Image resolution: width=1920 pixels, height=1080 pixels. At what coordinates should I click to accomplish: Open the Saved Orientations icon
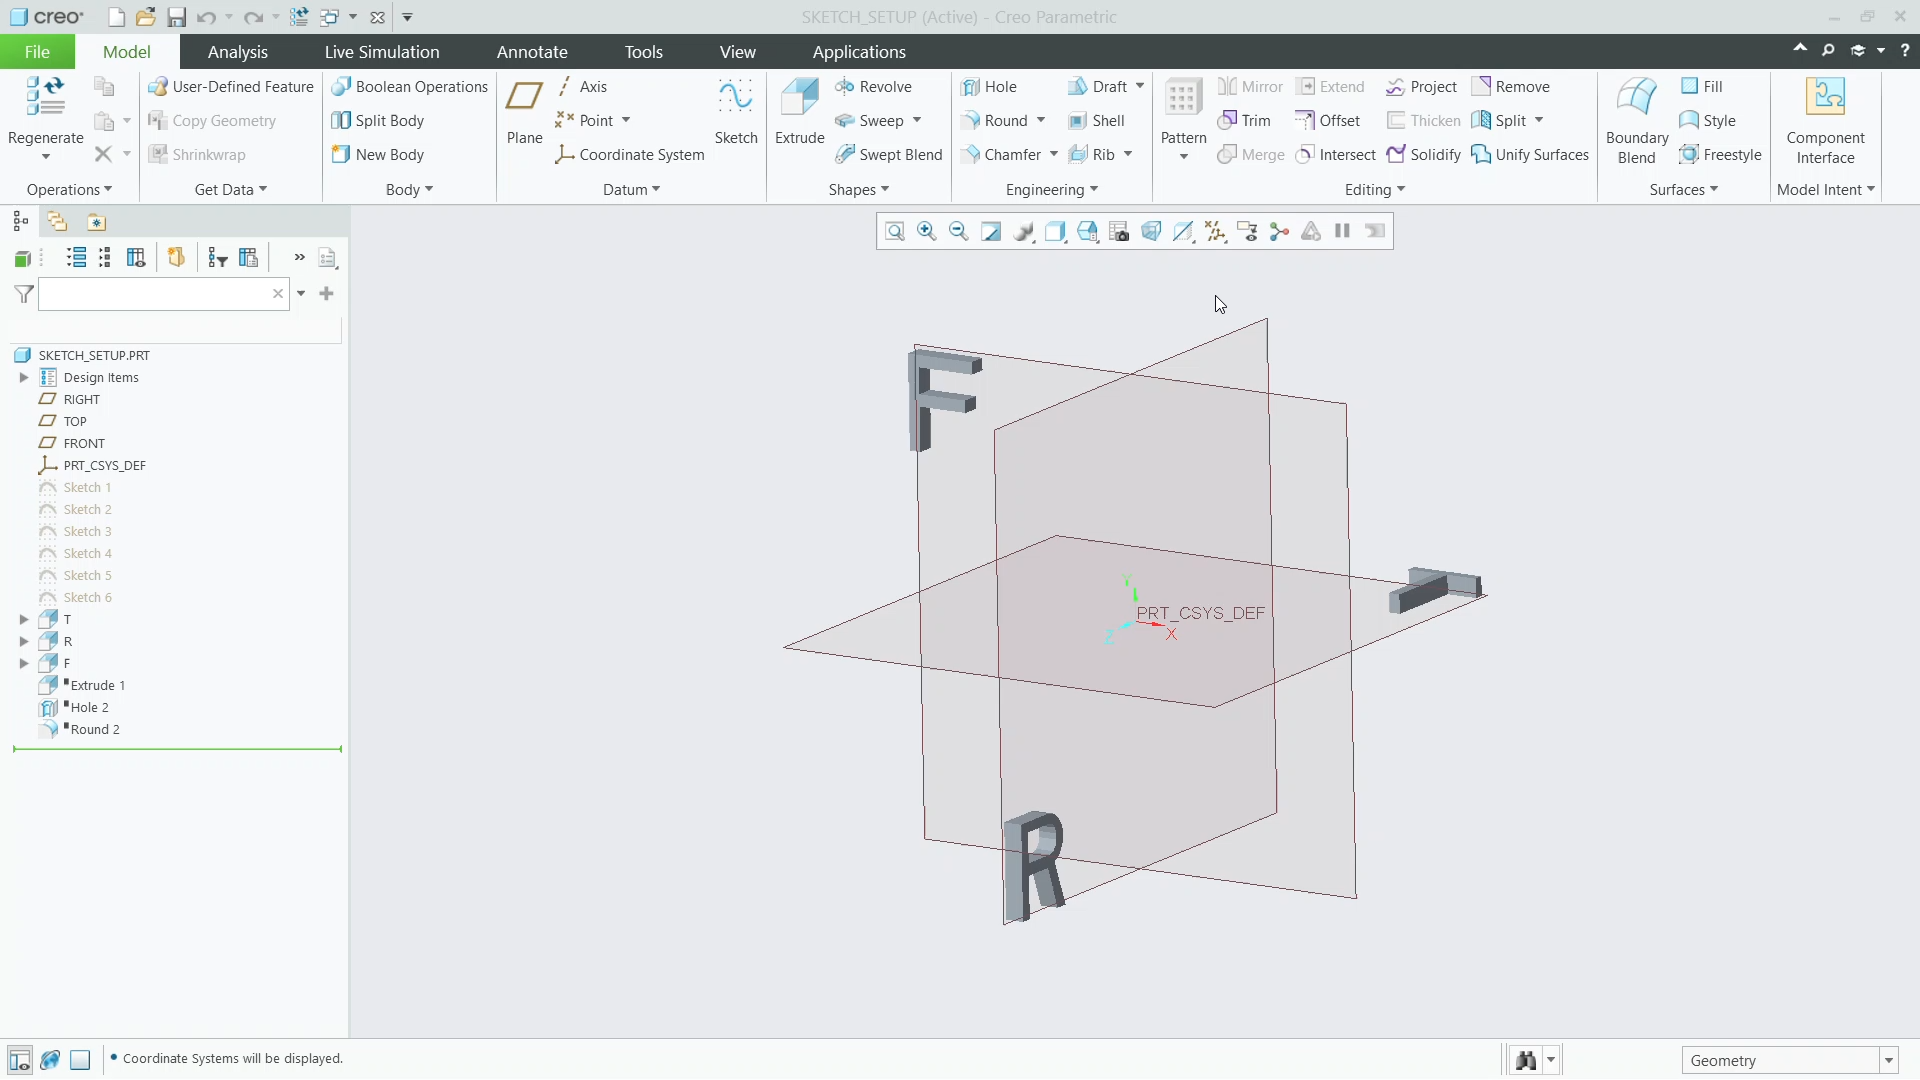click(1087, 232)
